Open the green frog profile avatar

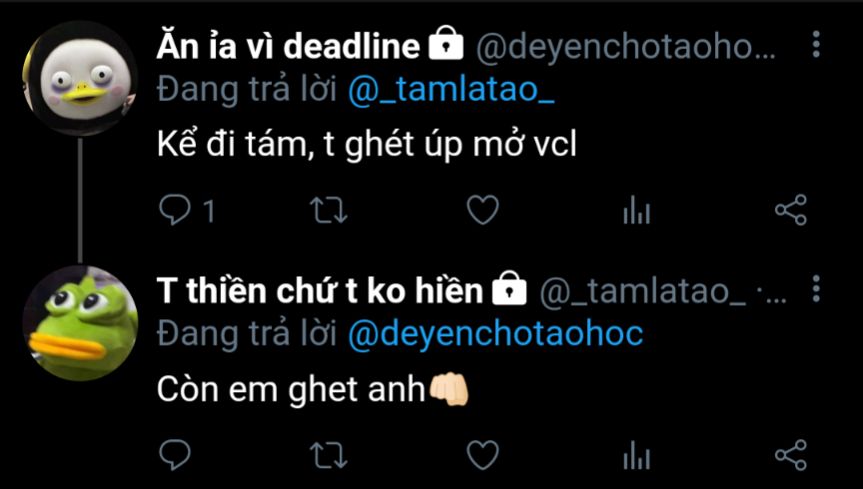(x=80, y=323)
